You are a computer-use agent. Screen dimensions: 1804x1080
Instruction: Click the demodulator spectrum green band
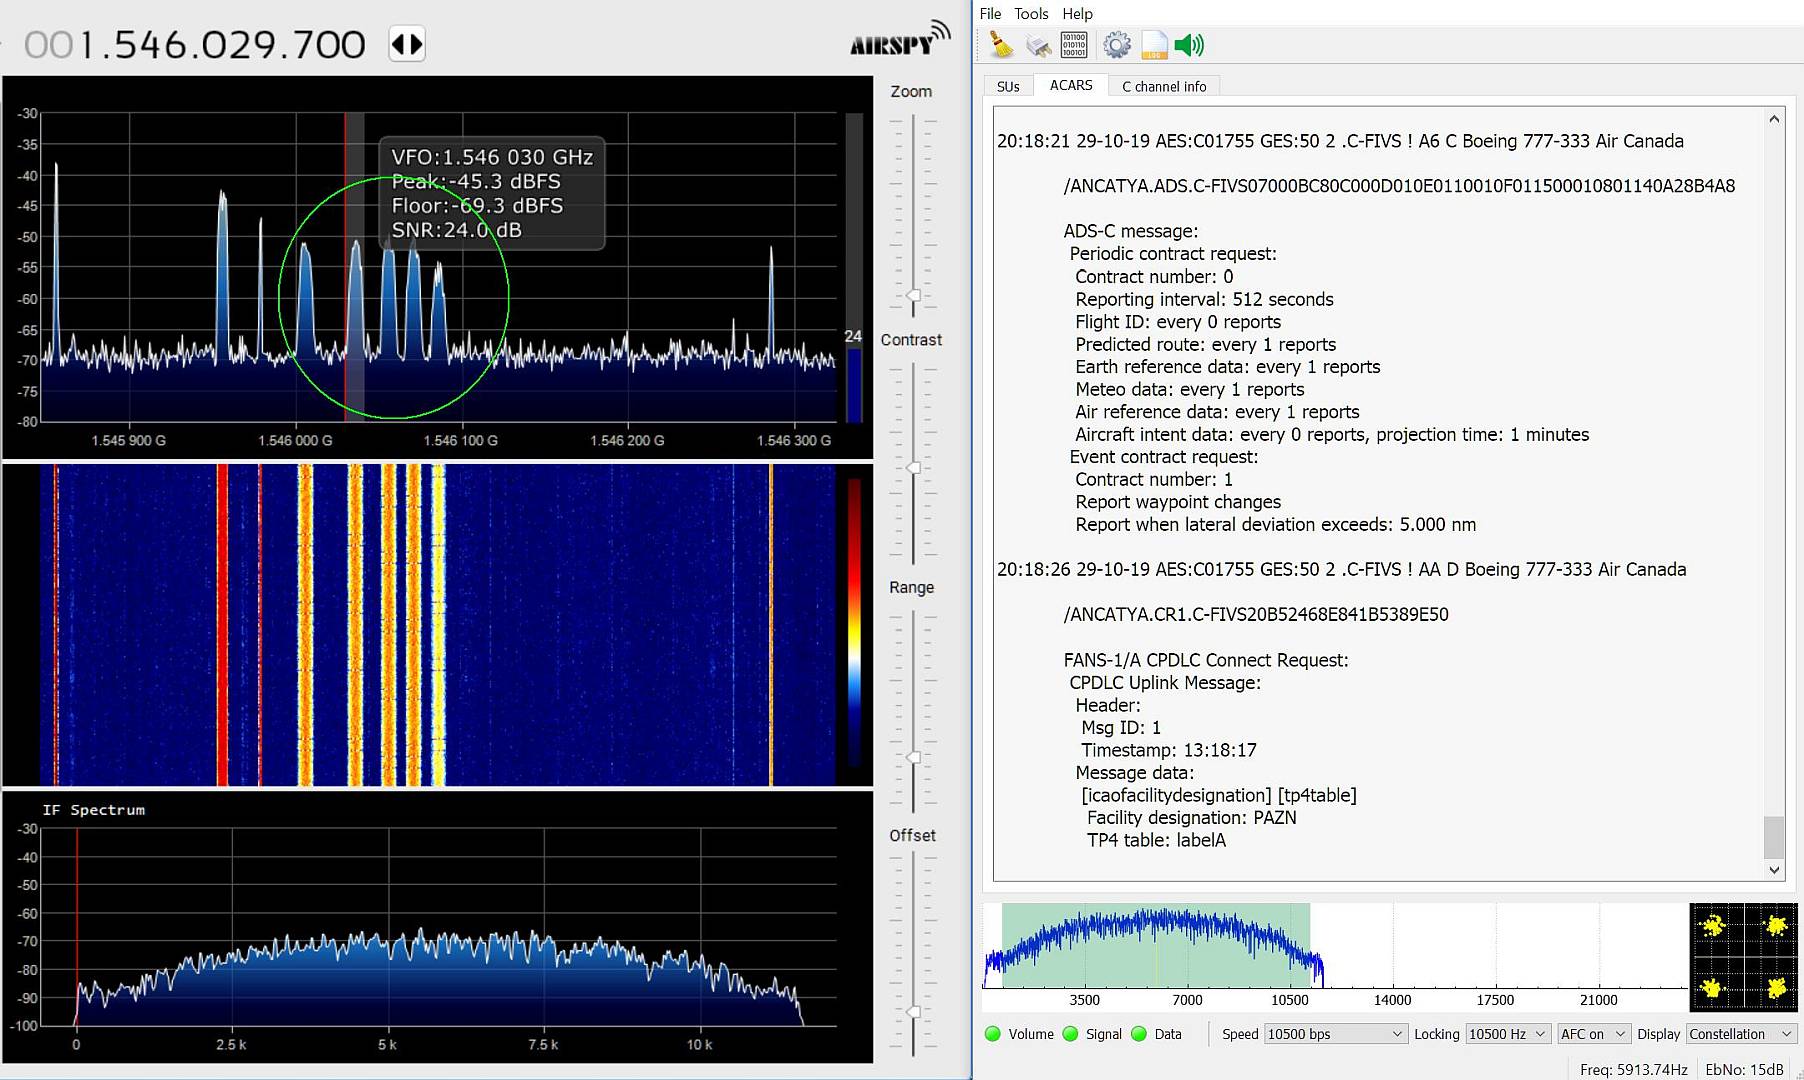click(1156, 945)
